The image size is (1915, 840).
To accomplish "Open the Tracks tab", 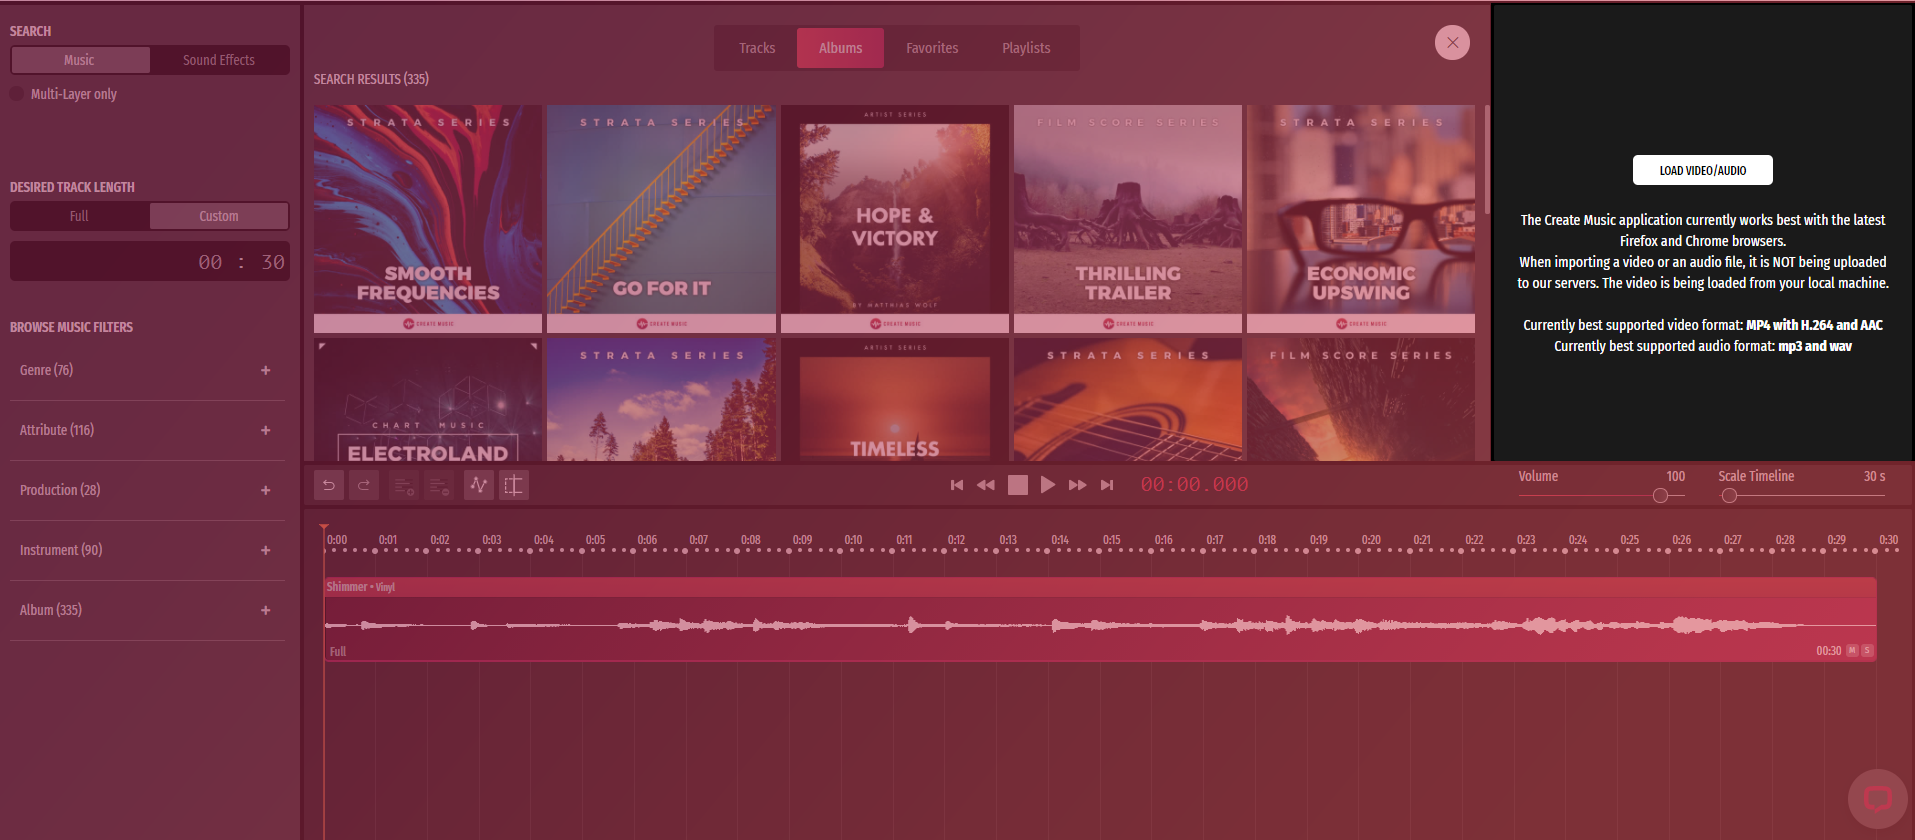I will [757, 48].
